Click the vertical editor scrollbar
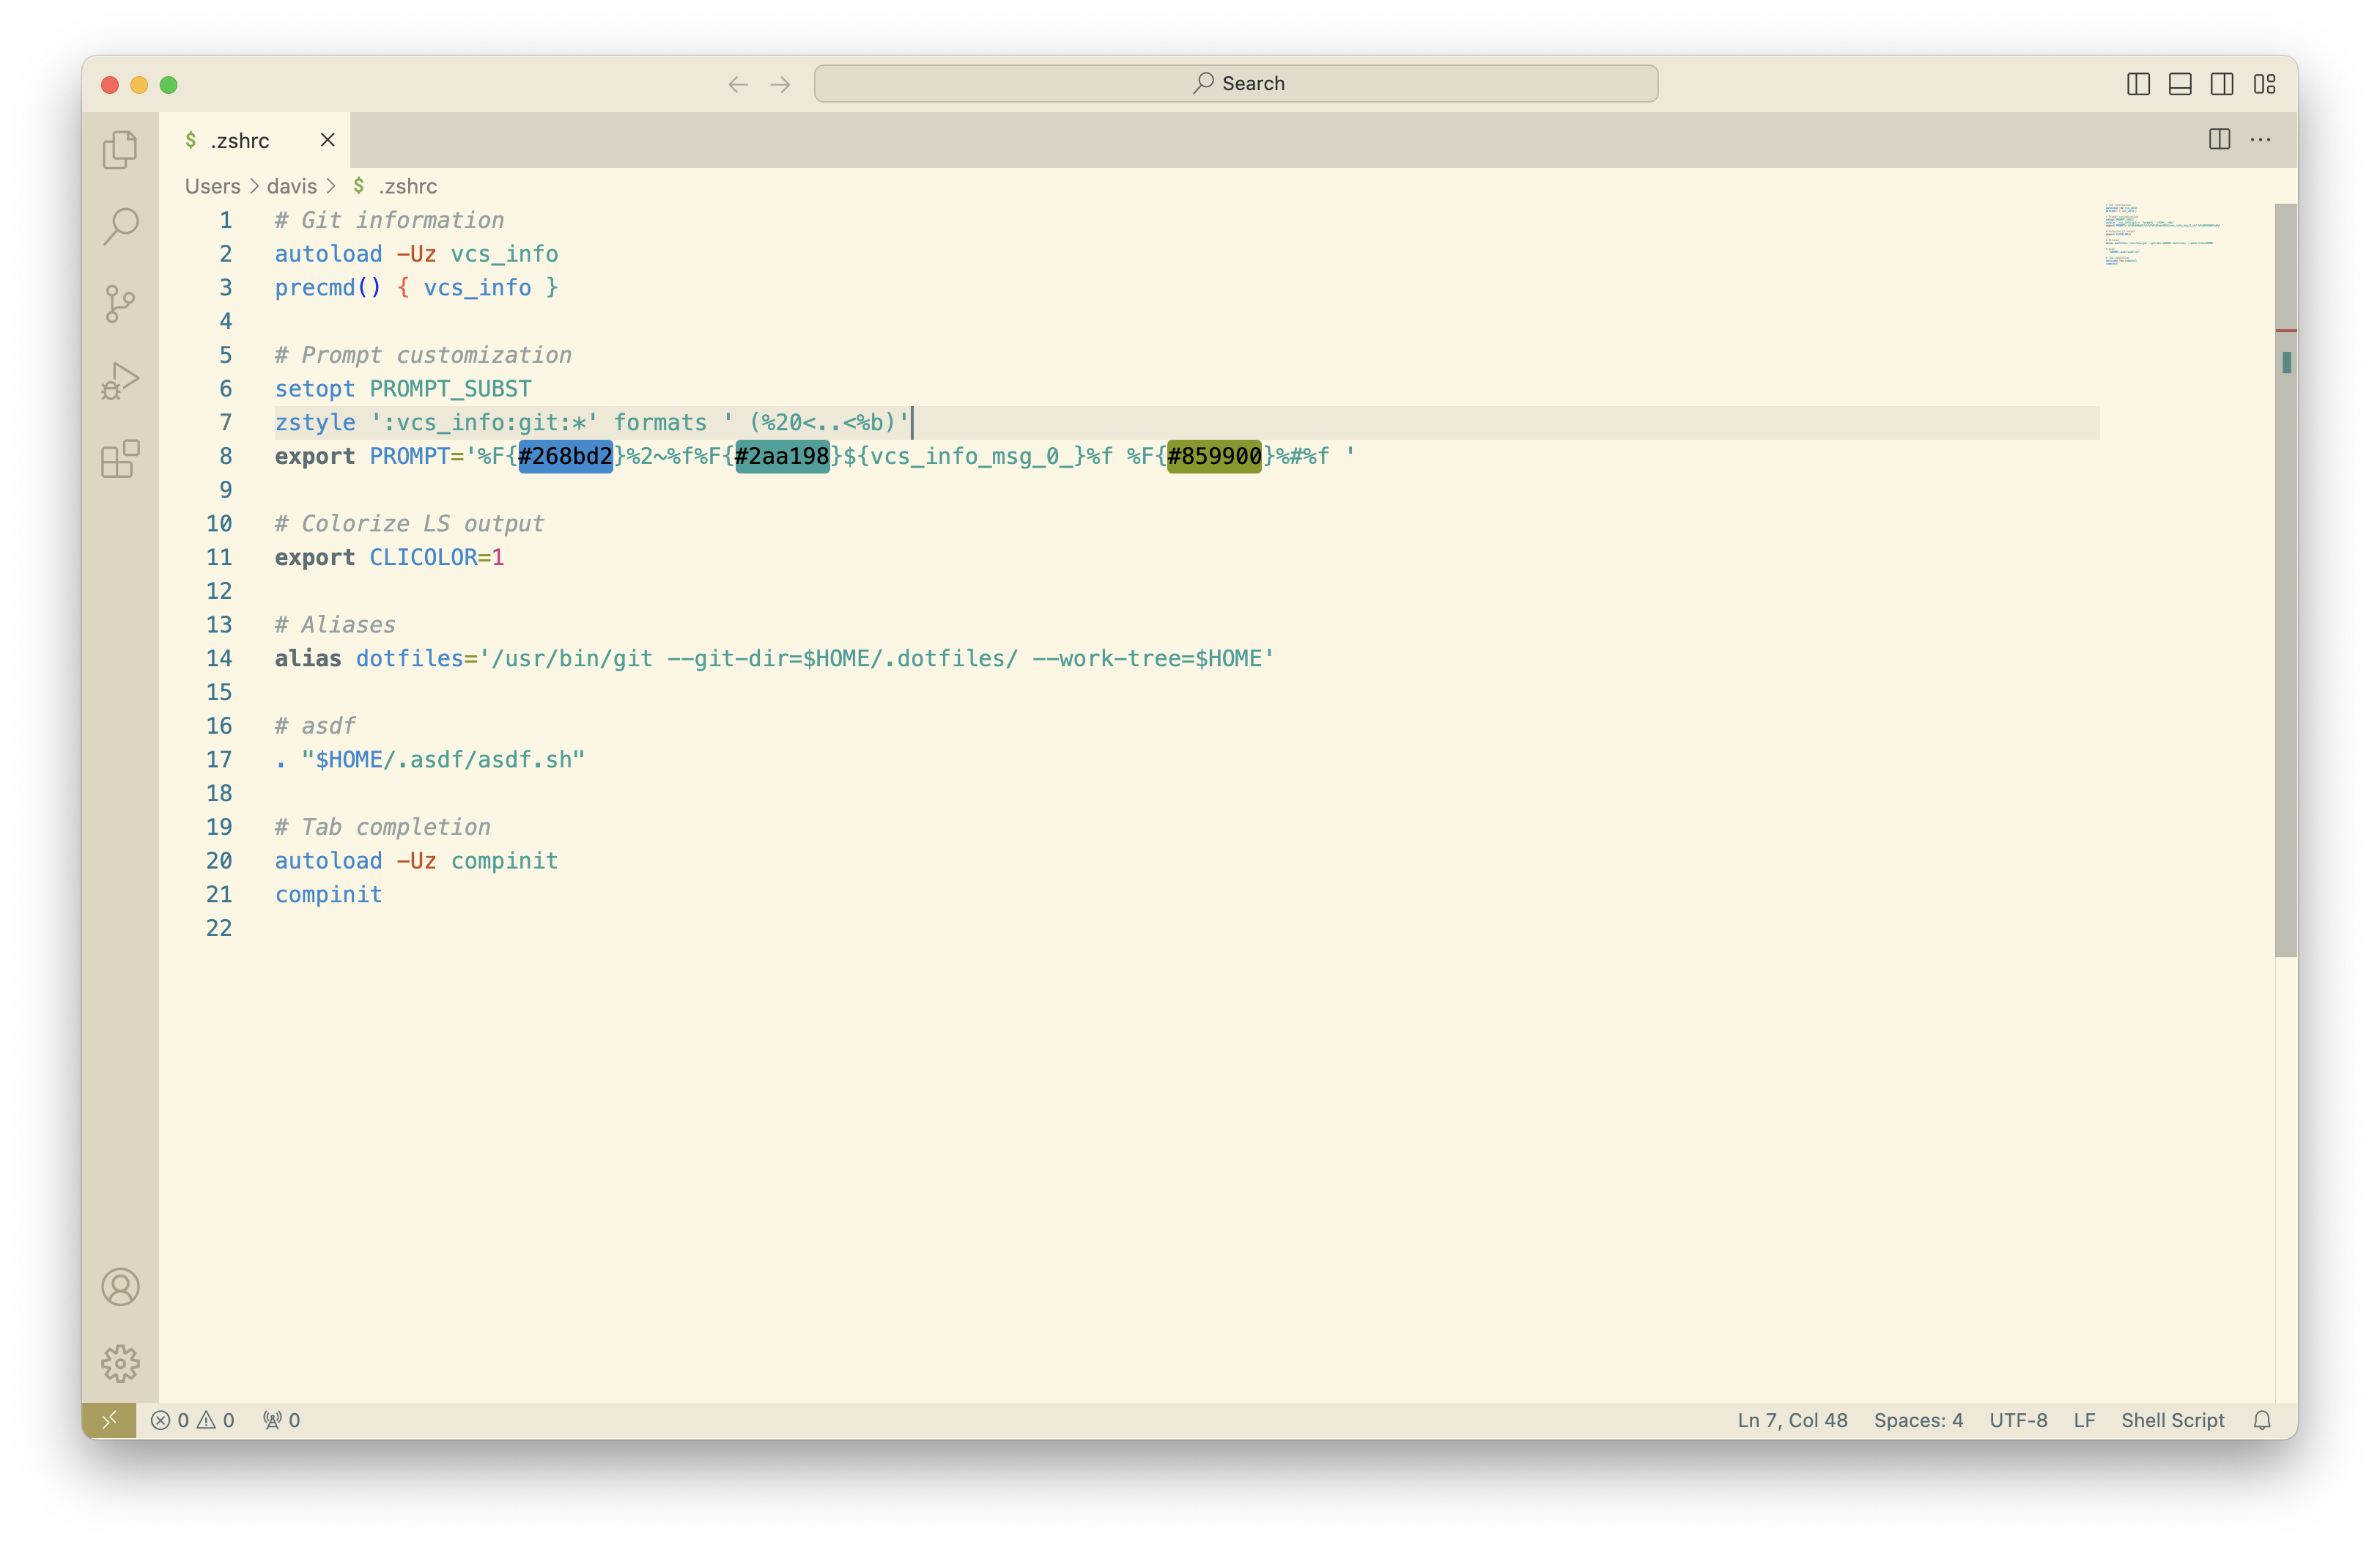The height and width of the screenshot is (1548, 2380). tap(2286, 580)
